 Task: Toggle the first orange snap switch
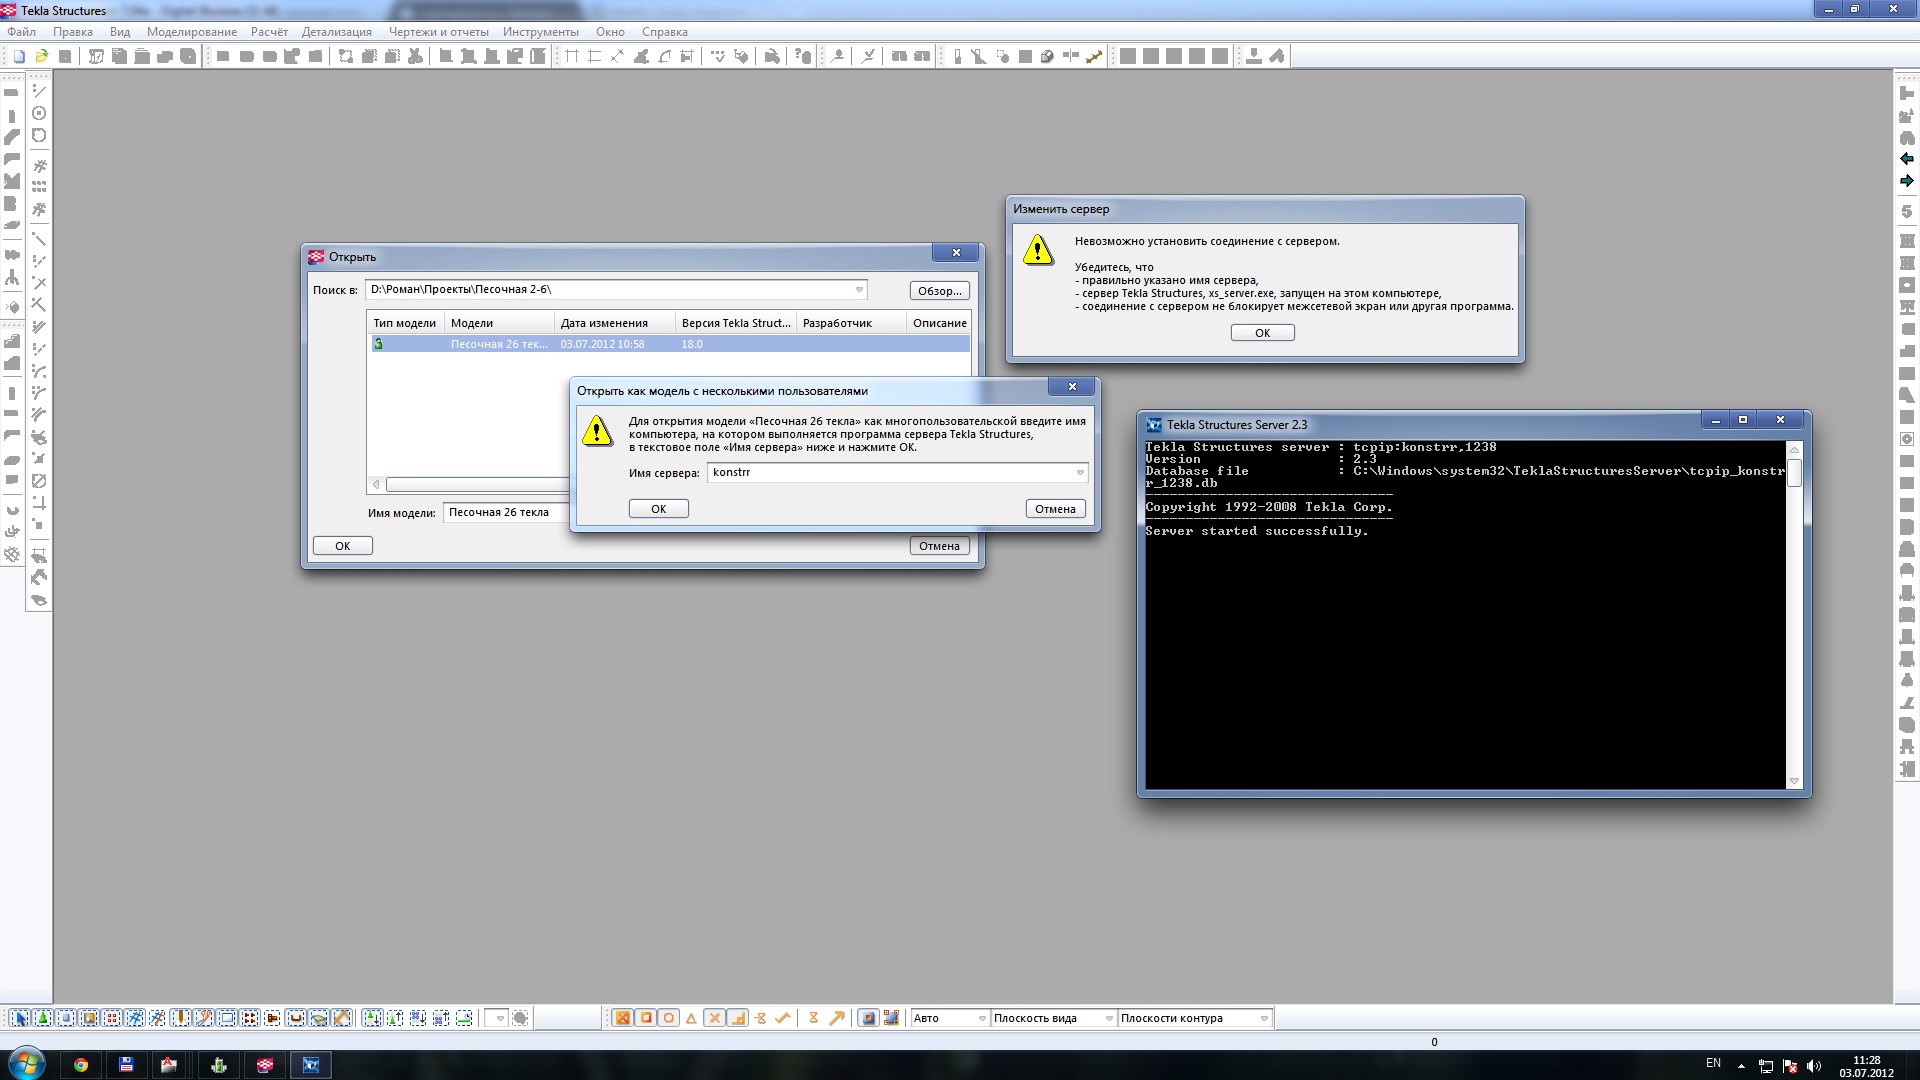[622, 1018]
